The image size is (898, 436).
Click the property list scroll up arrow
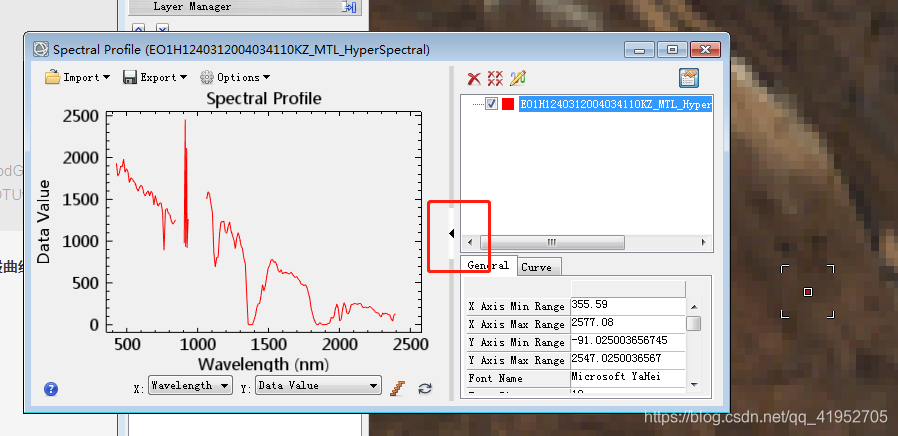(694, 307)
